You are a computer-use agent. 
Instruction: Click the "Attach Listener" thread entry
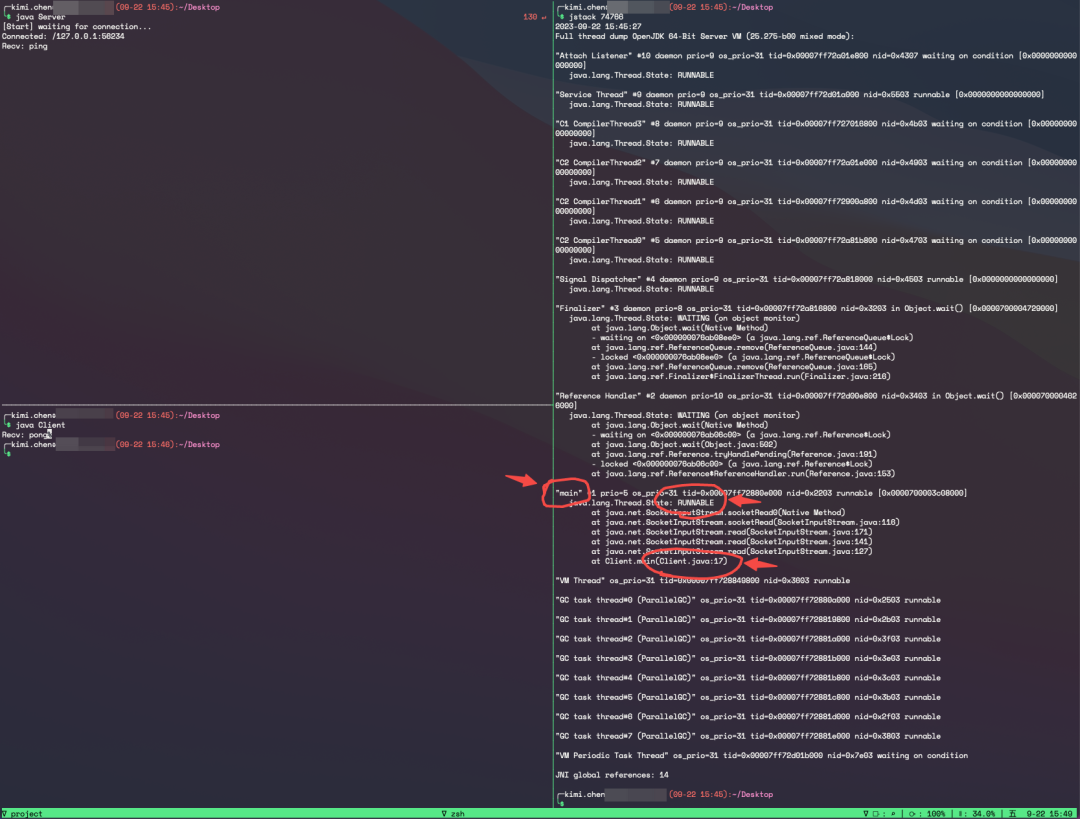click(816, 60)
